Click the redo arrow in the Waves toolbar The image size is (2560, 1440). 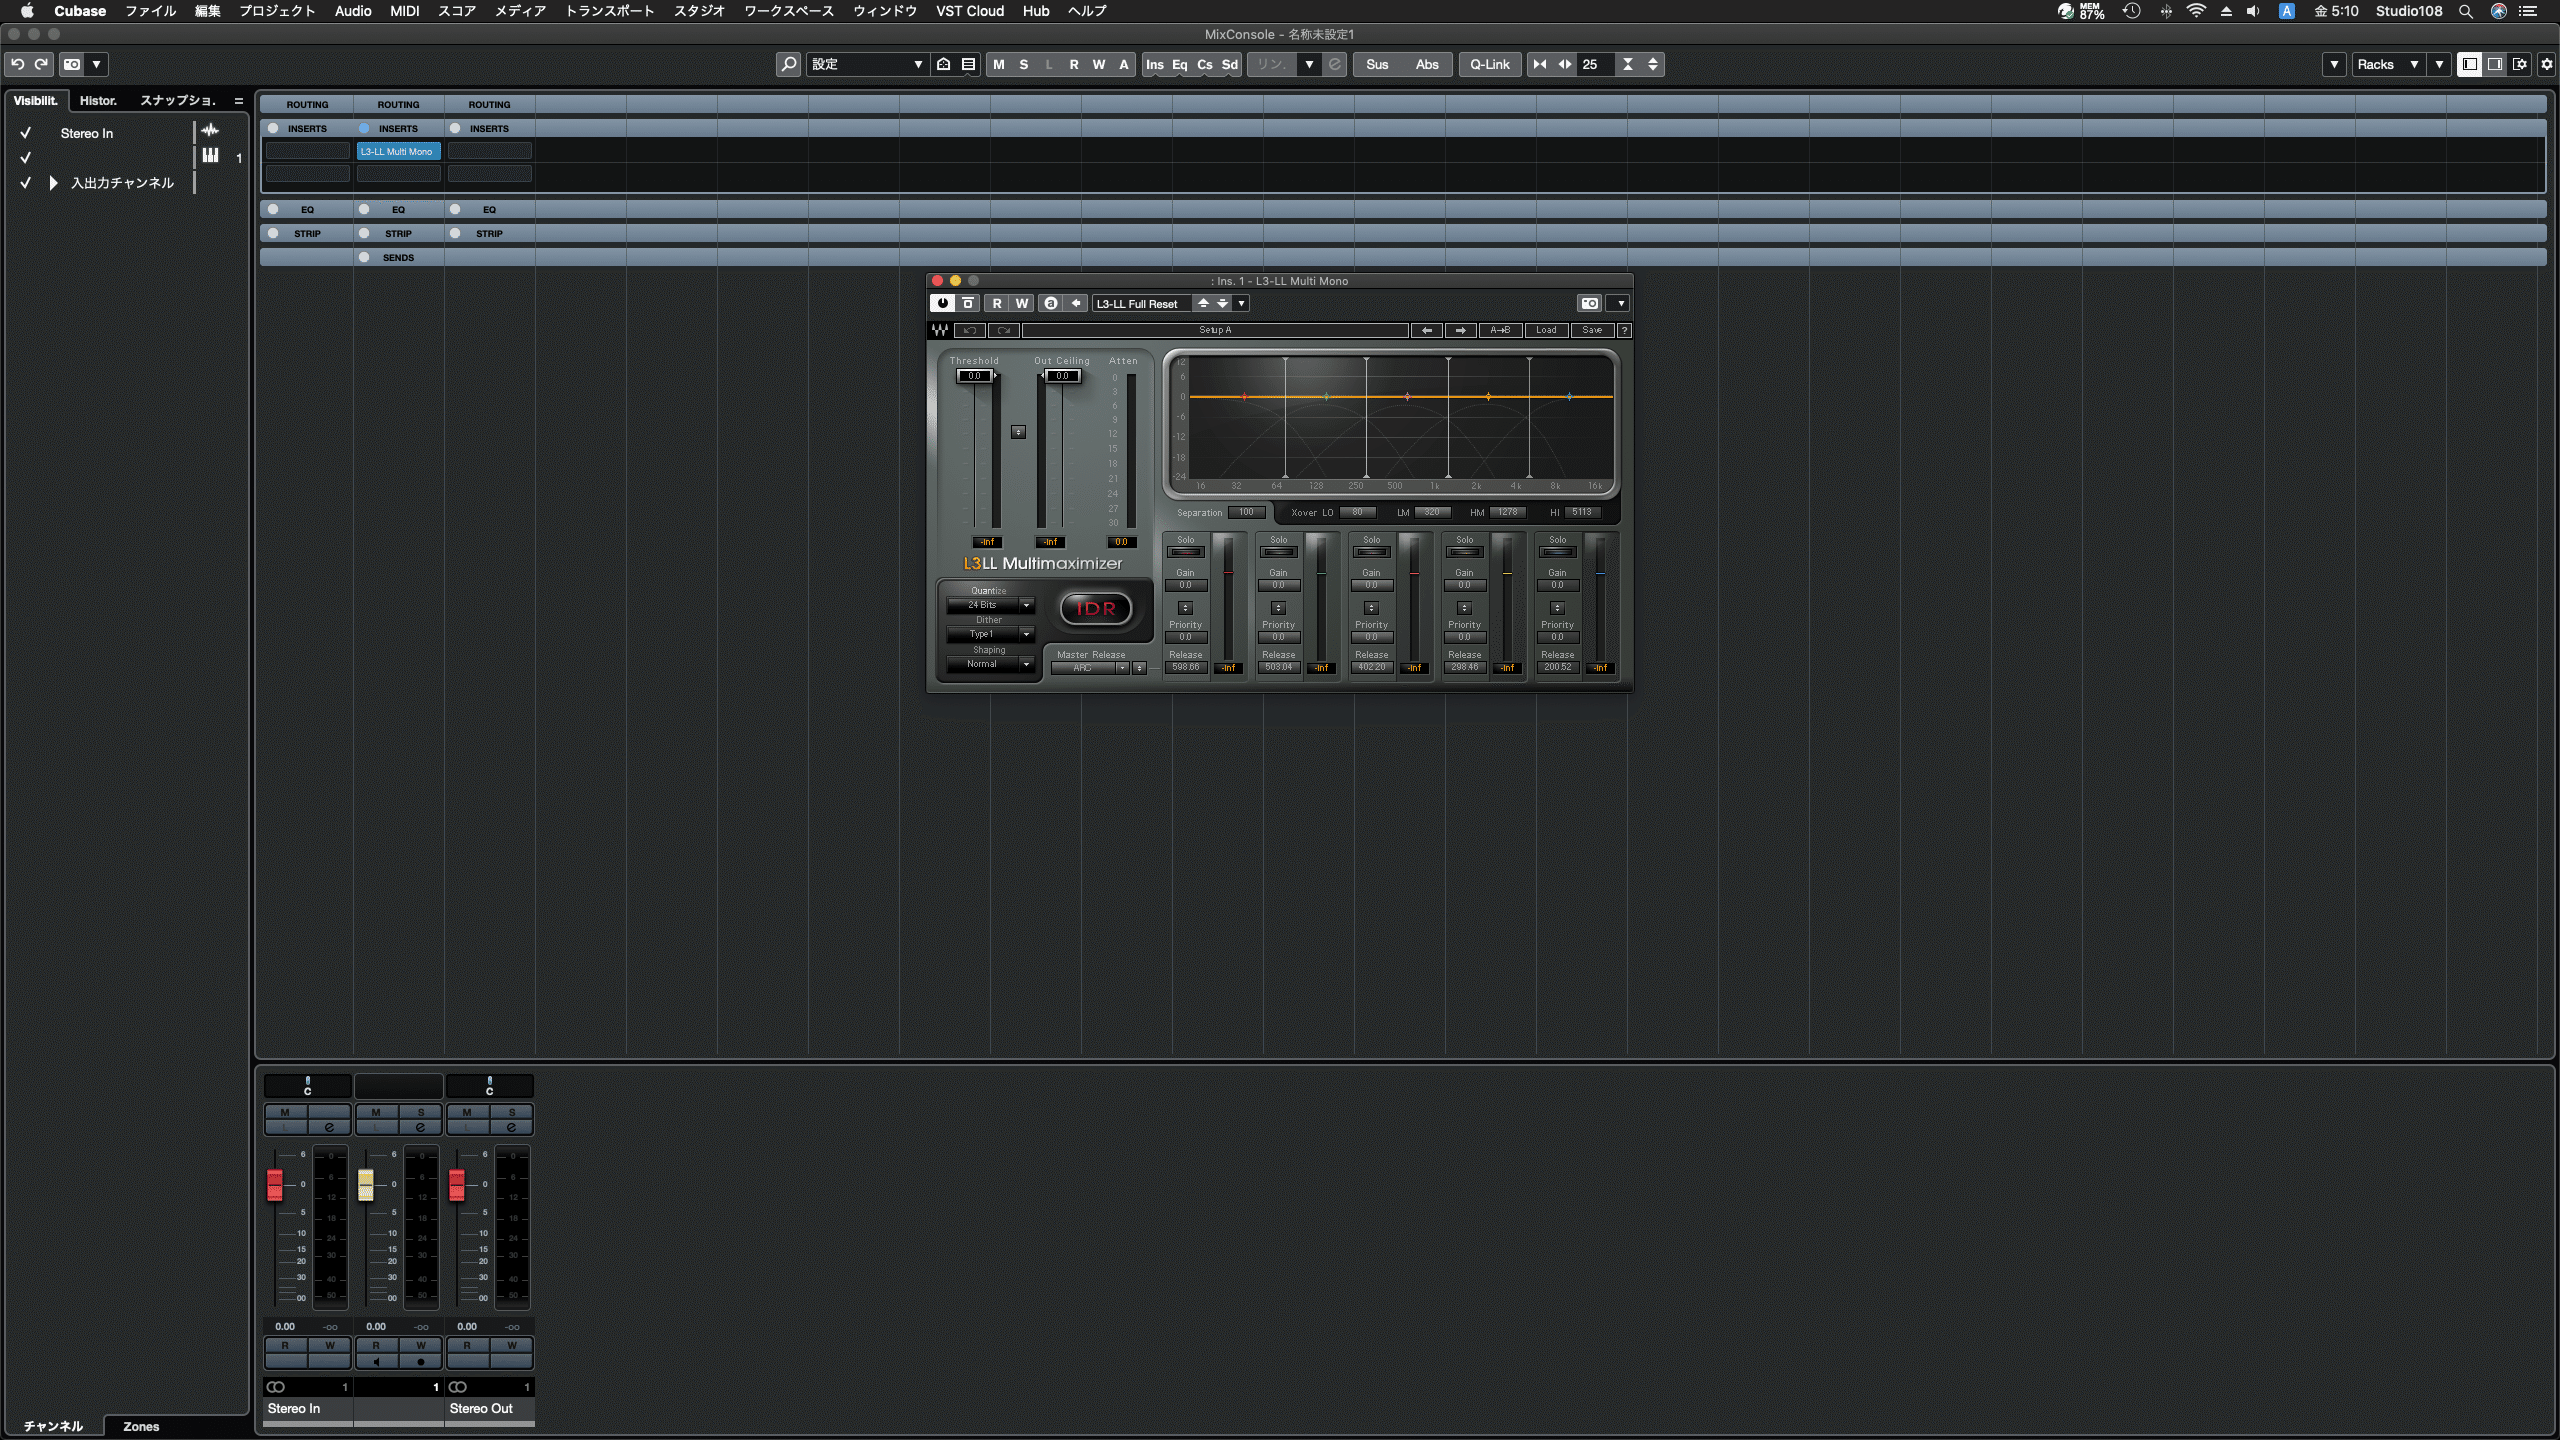pyautogui.click(x=1003, y=330)
